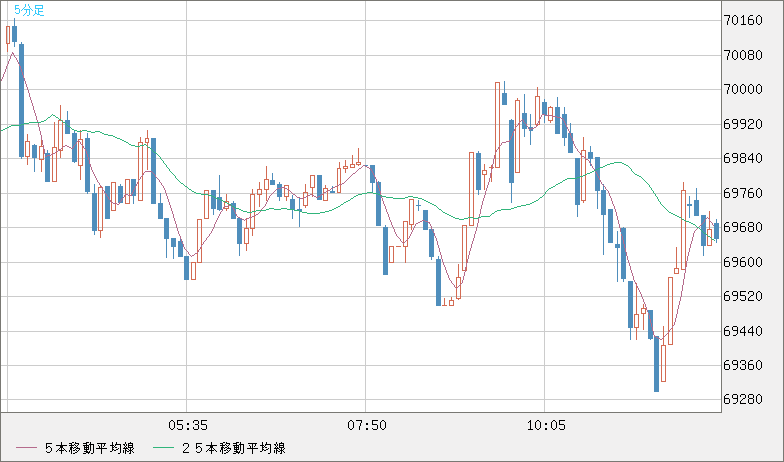Click the lowest blue candlestick near 69300
This screenshot has width=784, height=462.
pyautogui.click(x=656, y=364)
